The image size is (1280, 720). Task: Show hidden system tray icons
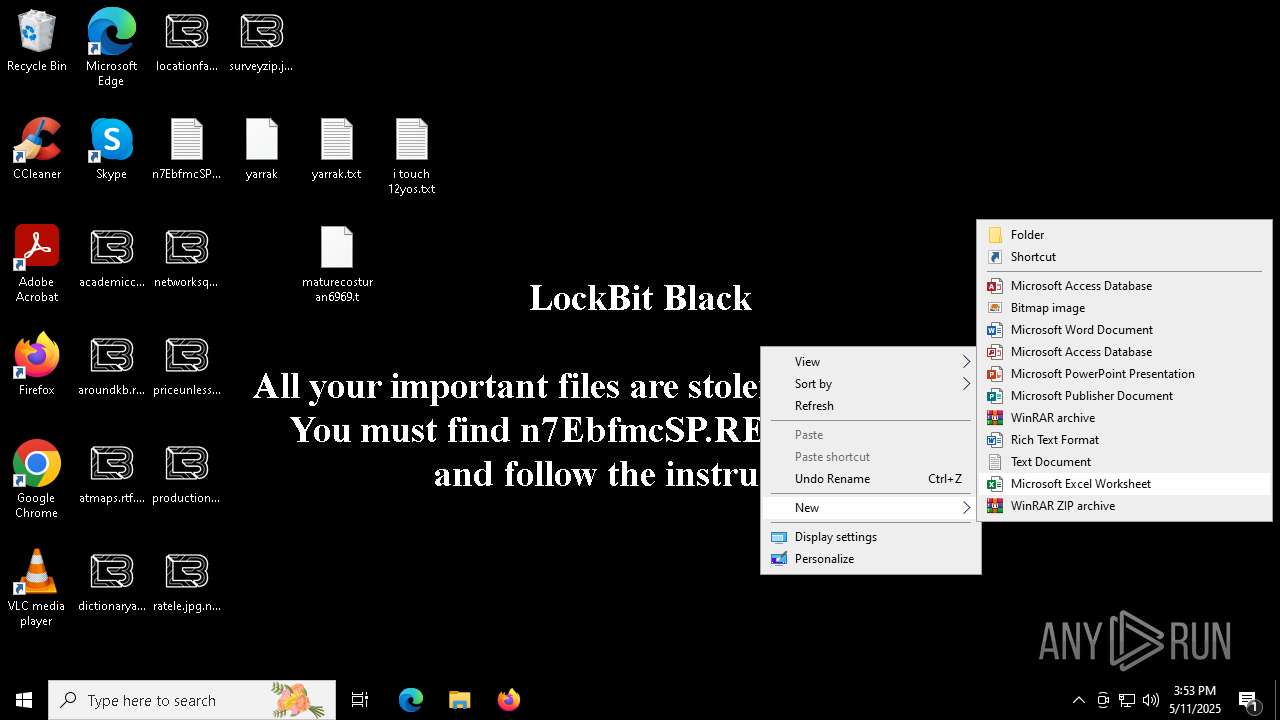click(x=1078, y=700)
